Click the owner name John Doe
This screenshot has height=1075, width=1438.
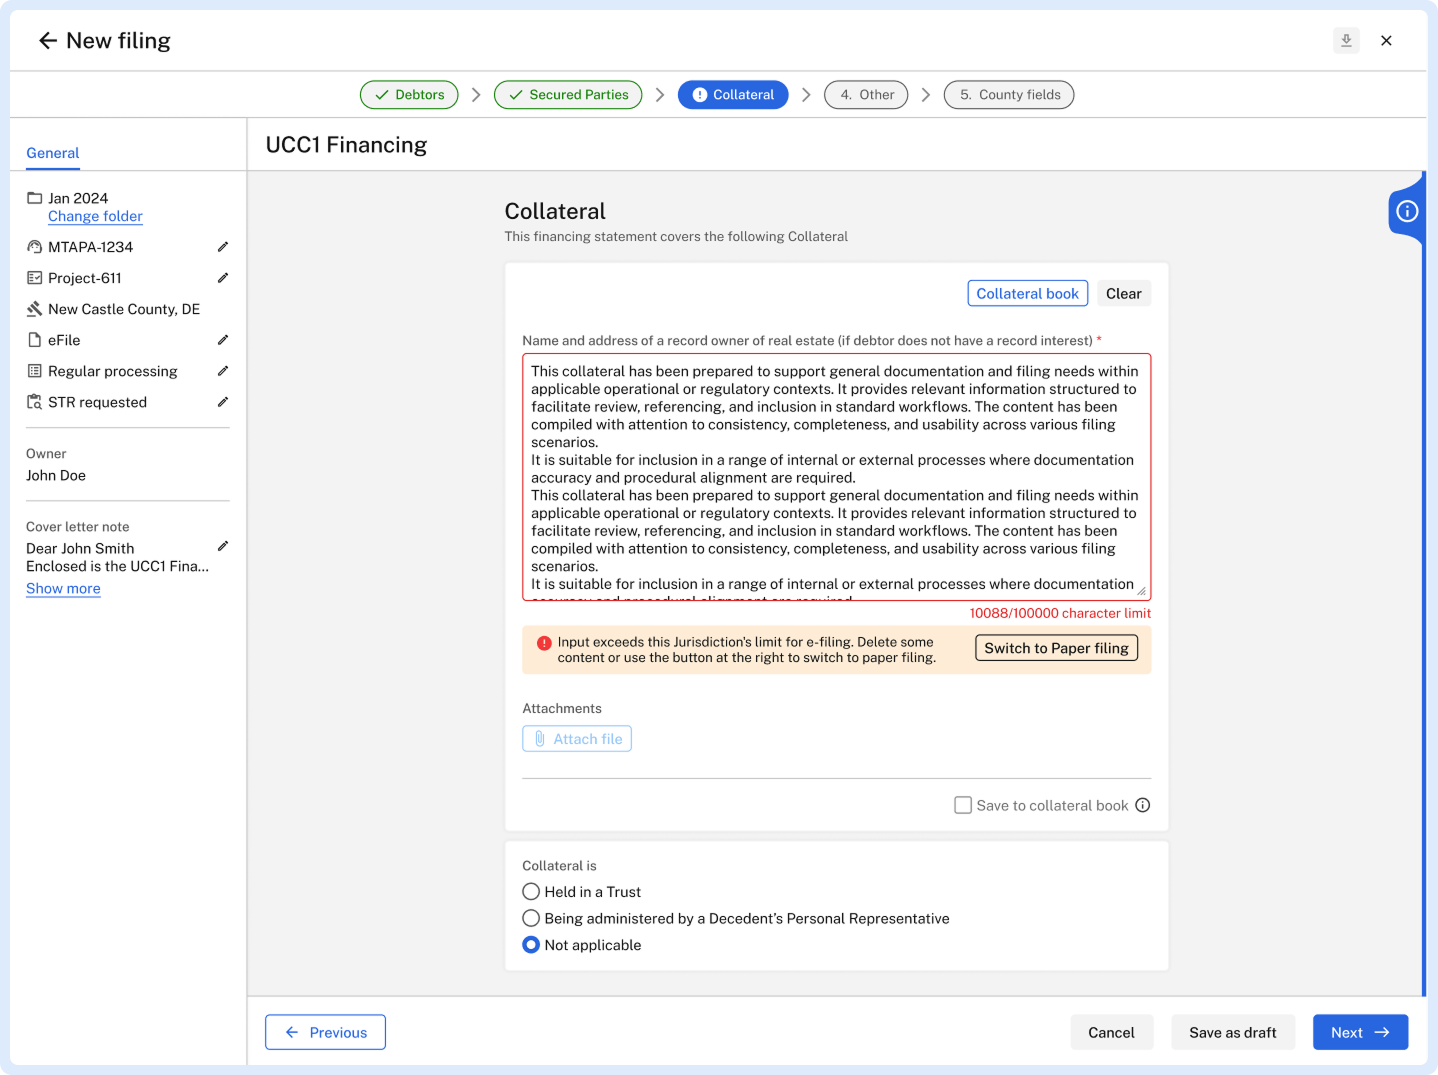[x=56, y=475]
